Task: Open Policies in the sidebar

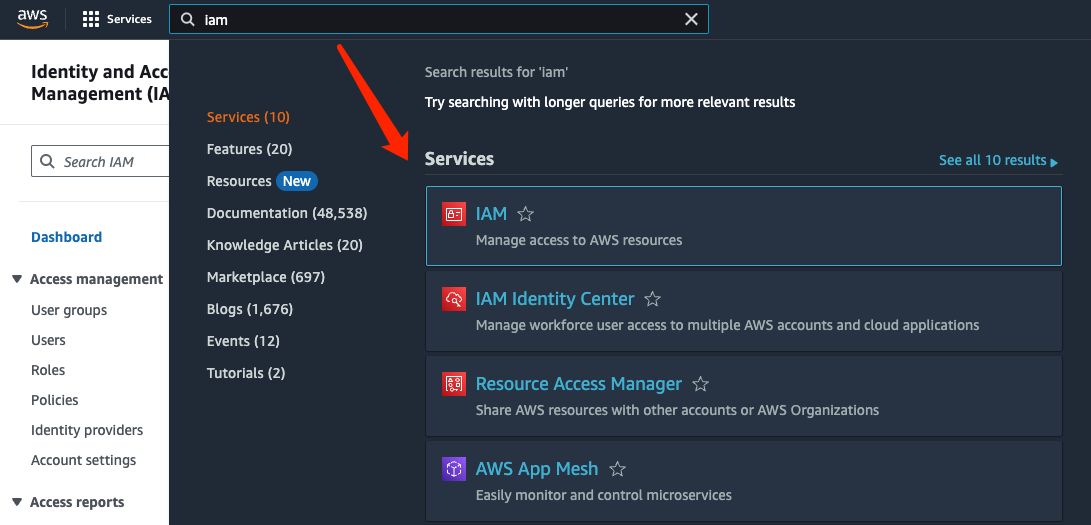Action: click(54, 400)
